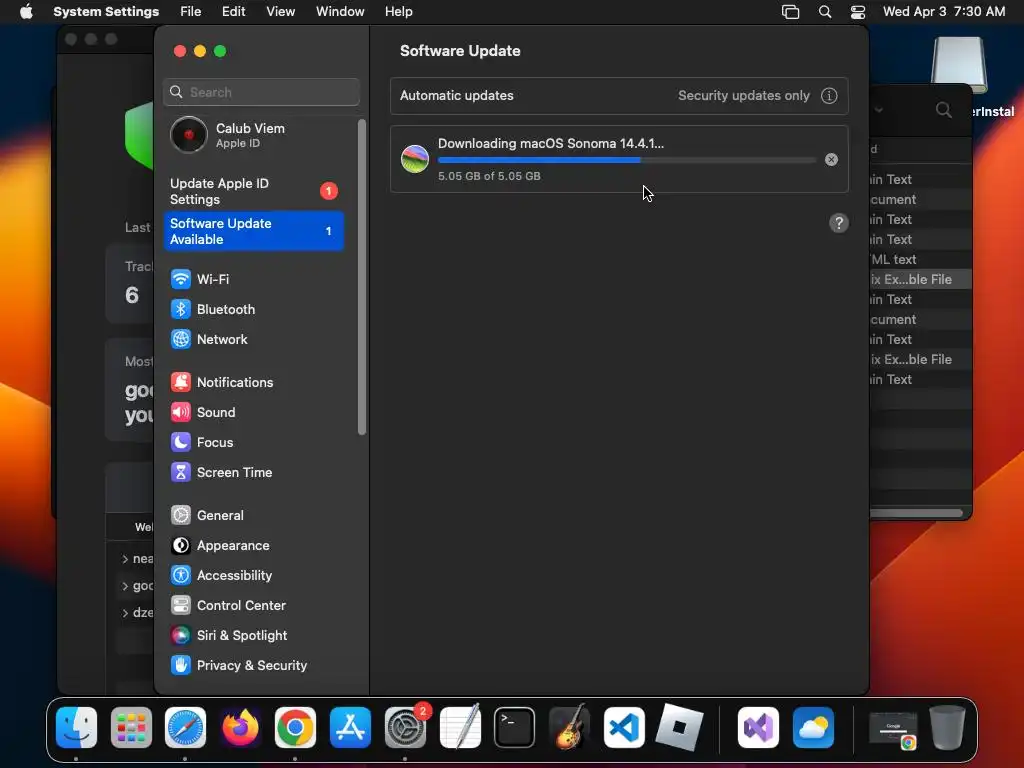Select Software Update Available item

click(x=253, y=231)
